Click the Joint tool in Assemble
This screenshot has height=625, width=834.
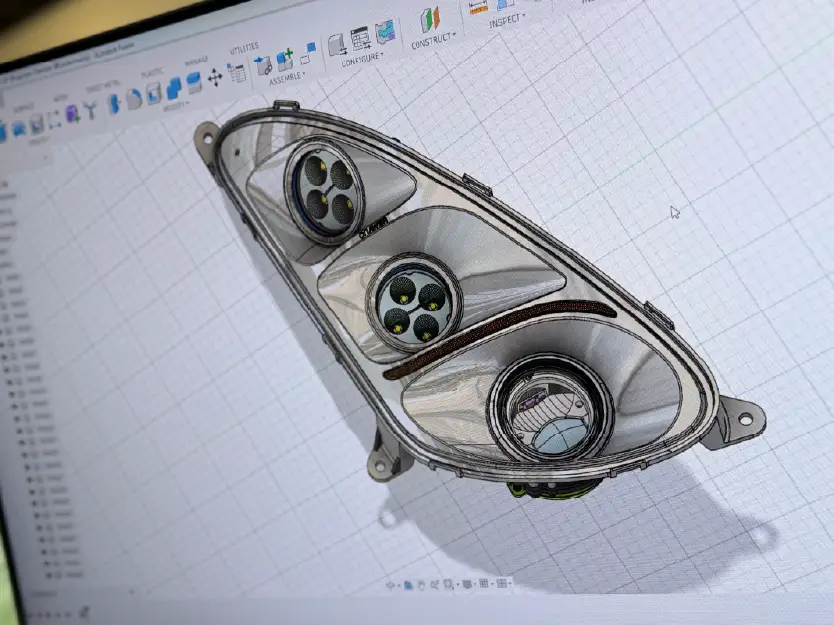[x=263, y=65]
